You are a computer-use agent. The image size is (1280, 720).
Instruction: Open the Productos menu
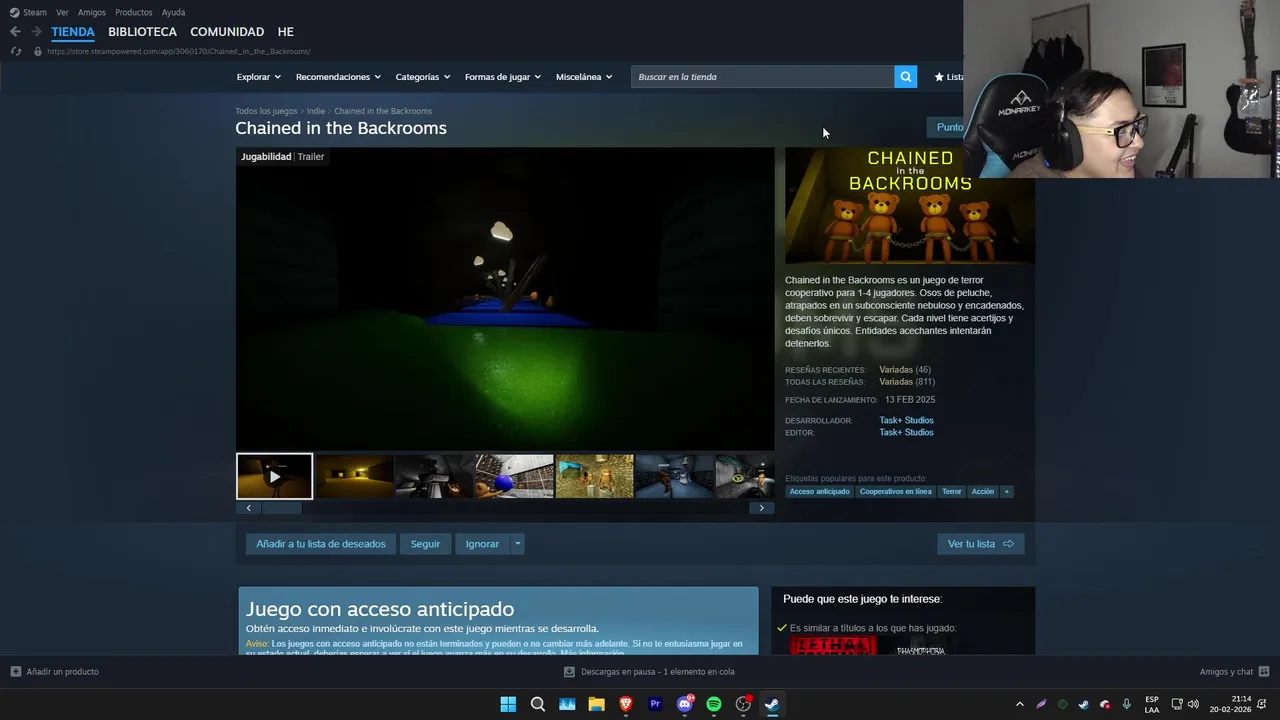[133, 12]
